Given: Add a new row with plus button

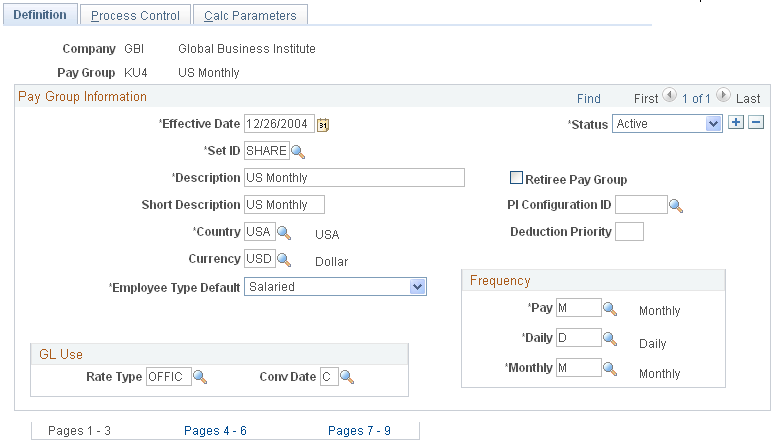Looking at the screenshot, I should point(736,122).
